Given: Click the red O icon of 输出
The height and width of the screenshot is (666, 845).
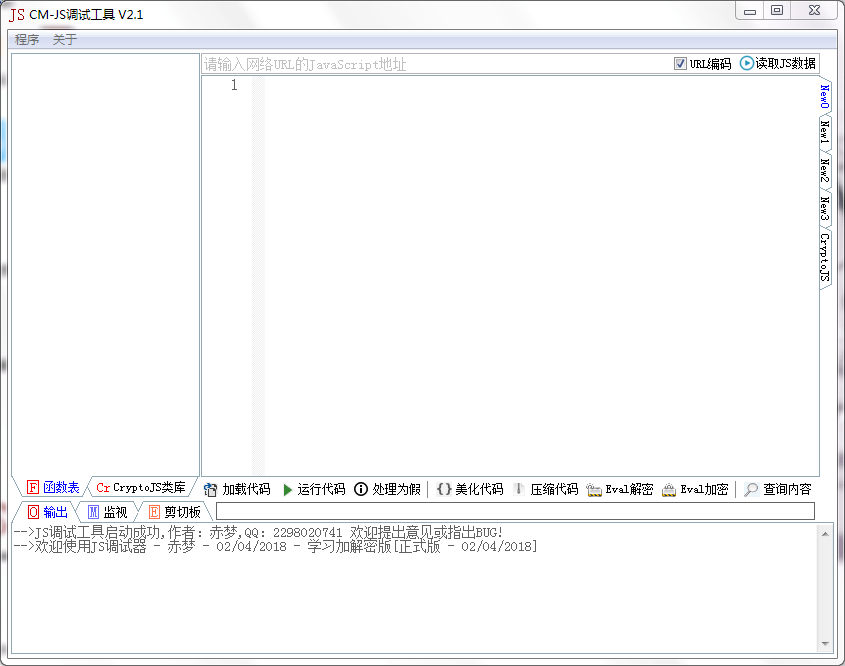Looking at the screenshot, I should tap(33, 512).
